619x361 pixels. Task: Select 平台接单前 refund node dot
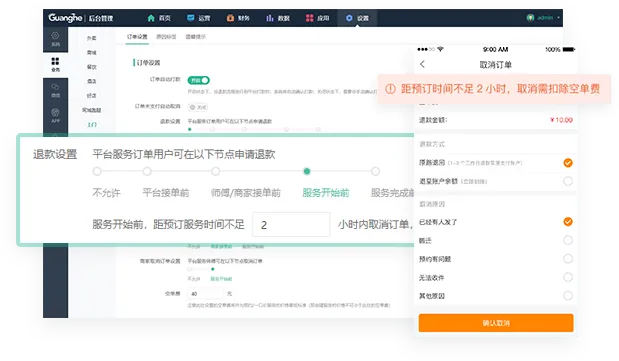(147, 171)
